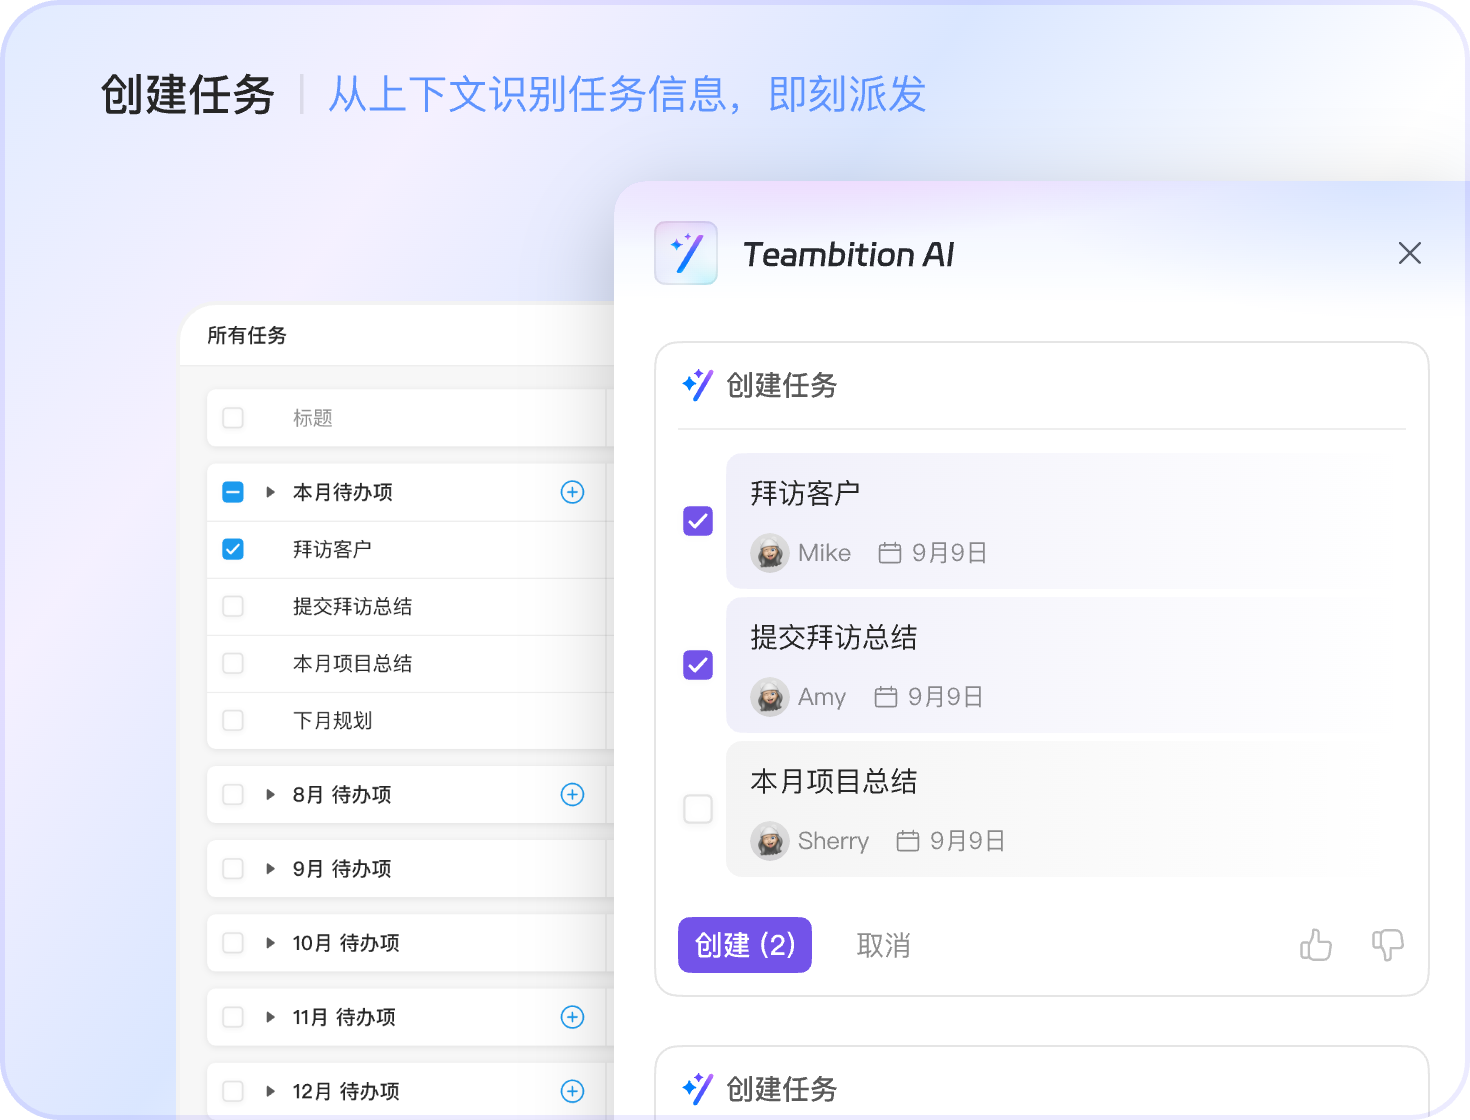The image size is (1470, 1120).
Task: Expand the 11月 待办项 group triangle
Action: (270, 1017)
